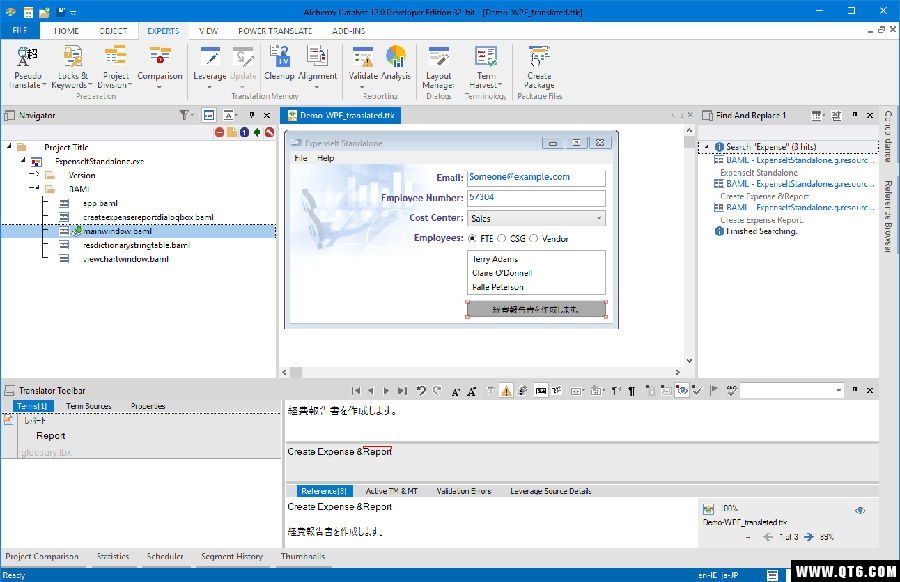Open Locks & Keywords tool
Screen dimensions: 900x582
click(x=72, y=67)
